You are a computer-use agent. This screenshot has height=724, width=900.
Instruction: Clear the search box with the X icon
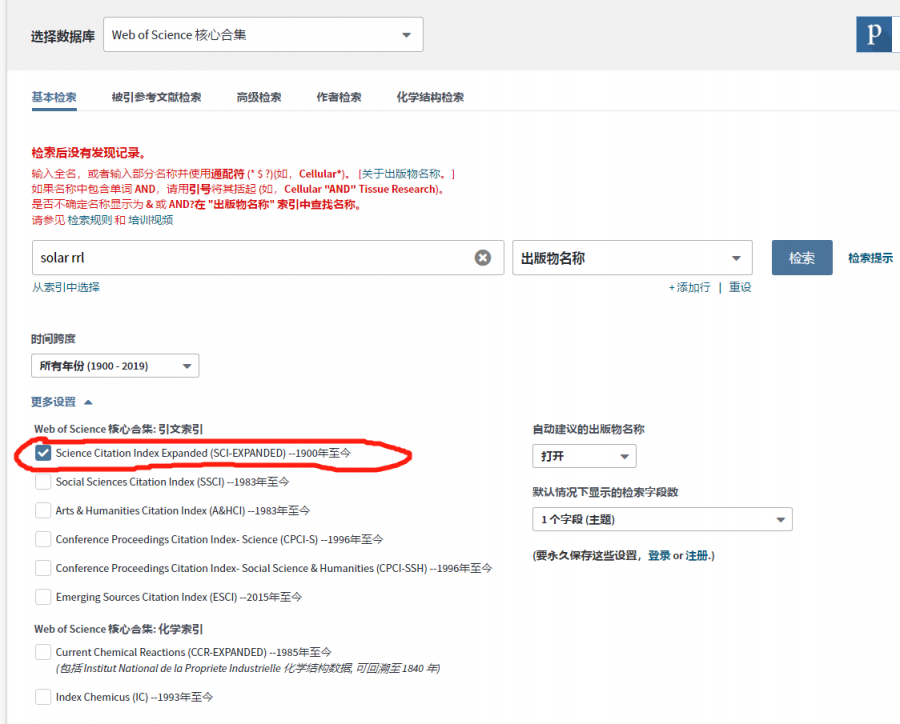[x=483, y=258]
